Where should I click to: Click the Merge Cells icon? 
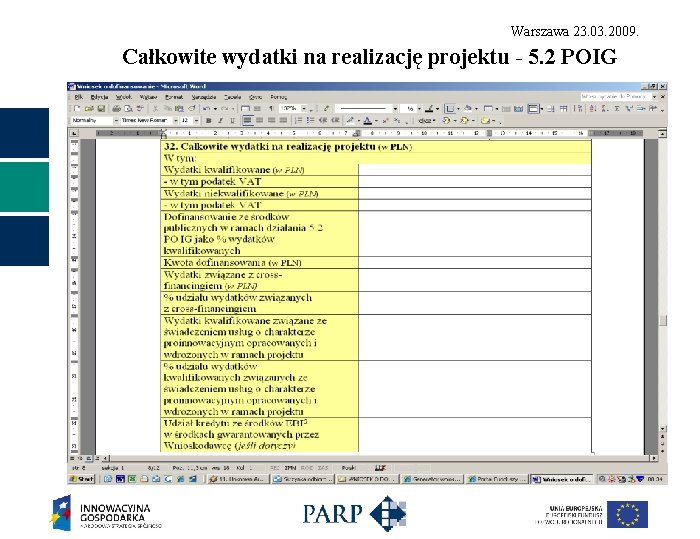click(x=506, y=108)
